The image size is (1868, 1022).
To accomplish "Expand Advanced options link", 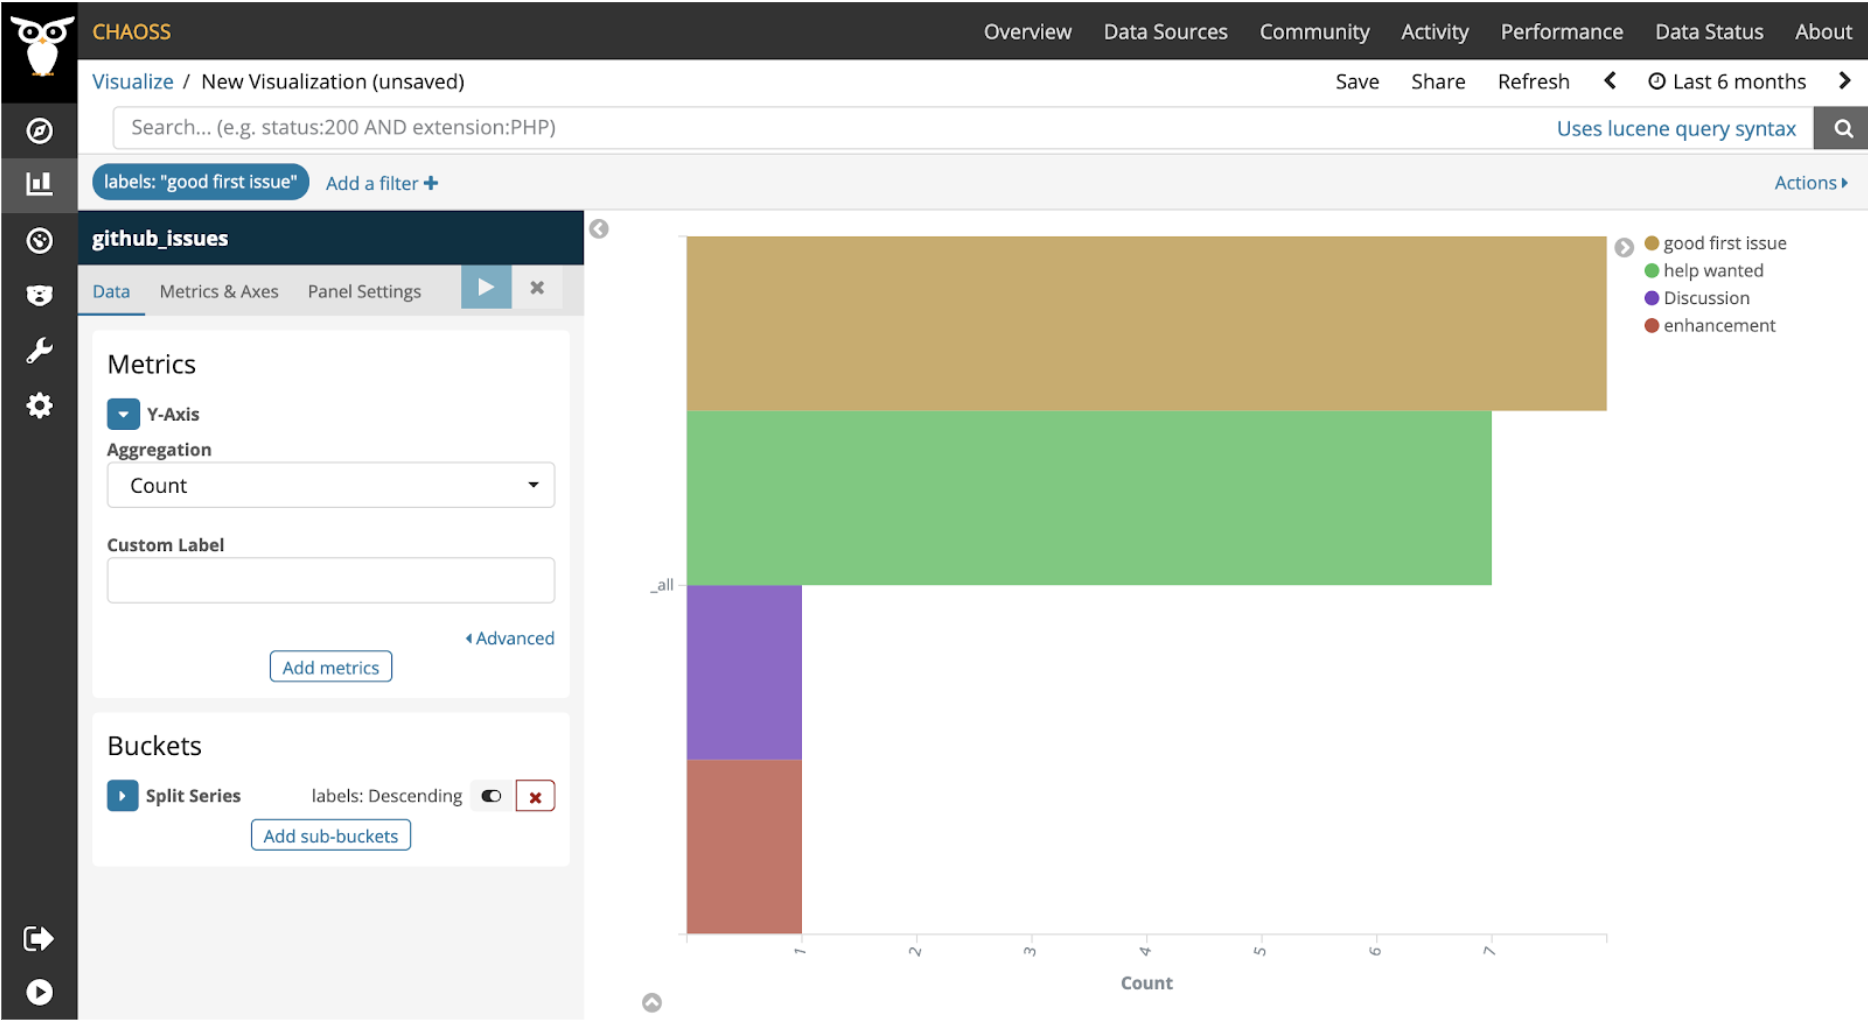I will 510,638.
